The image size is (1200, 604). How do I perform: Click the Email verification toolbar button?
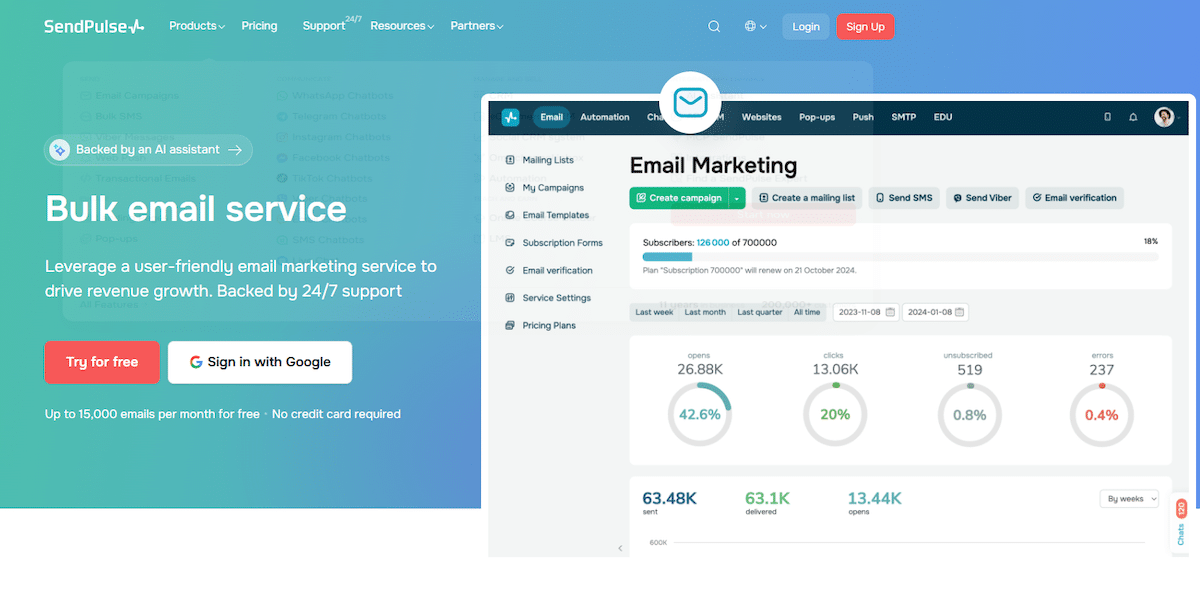click(1074, 198)
